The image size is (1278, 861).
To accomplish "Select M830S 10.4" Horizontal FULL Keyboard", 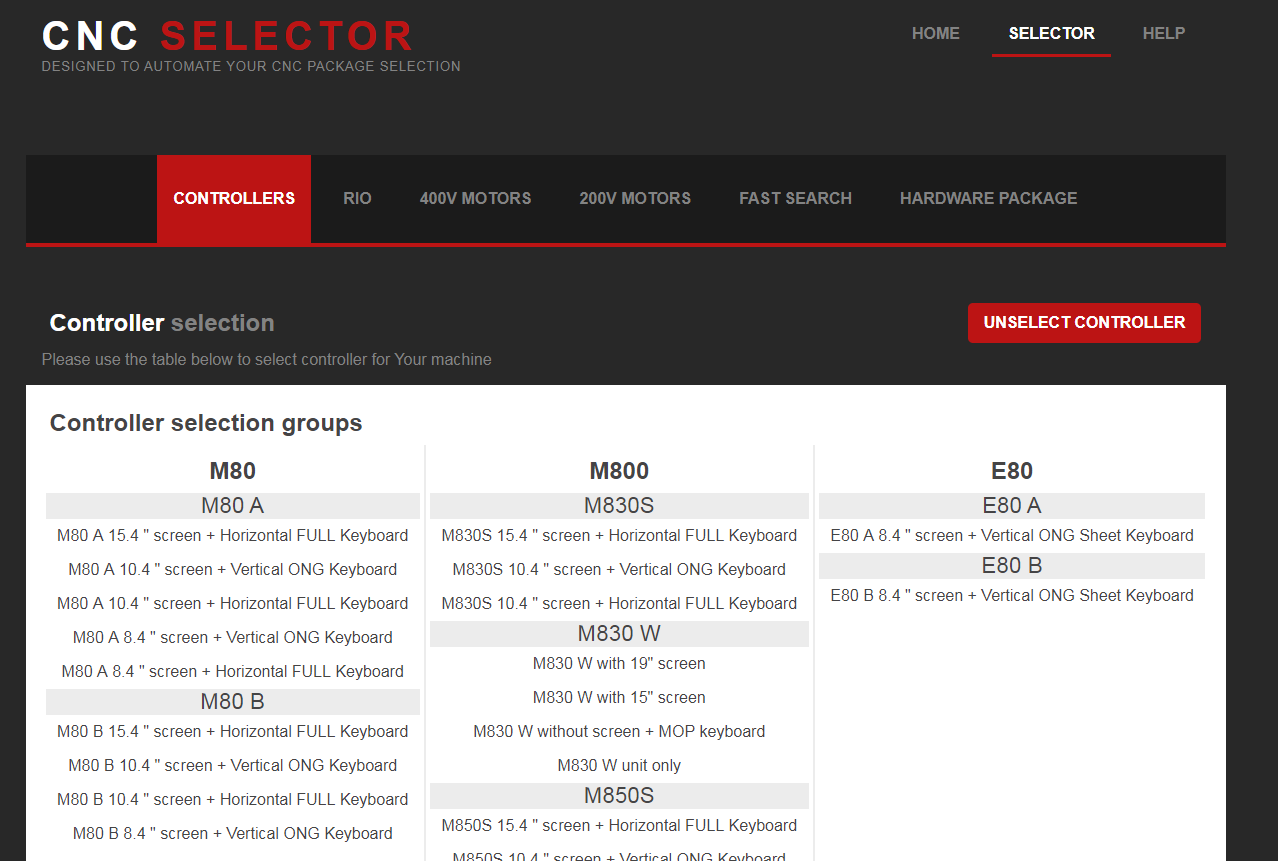I will point(619,603).
